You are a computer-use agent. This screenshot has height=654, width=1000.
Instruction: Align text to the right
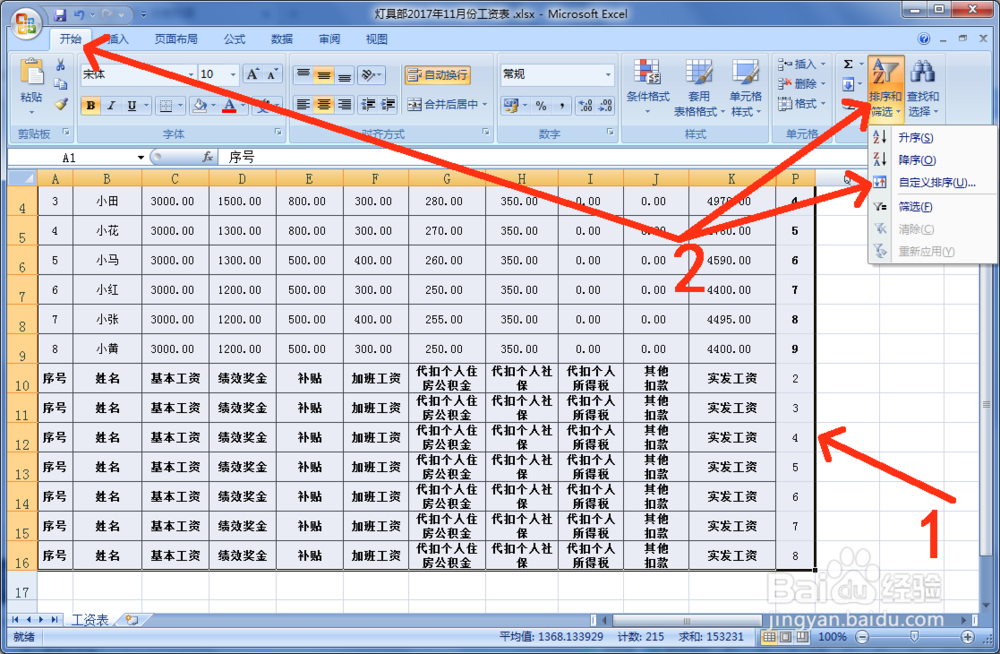tap(344, 104)
